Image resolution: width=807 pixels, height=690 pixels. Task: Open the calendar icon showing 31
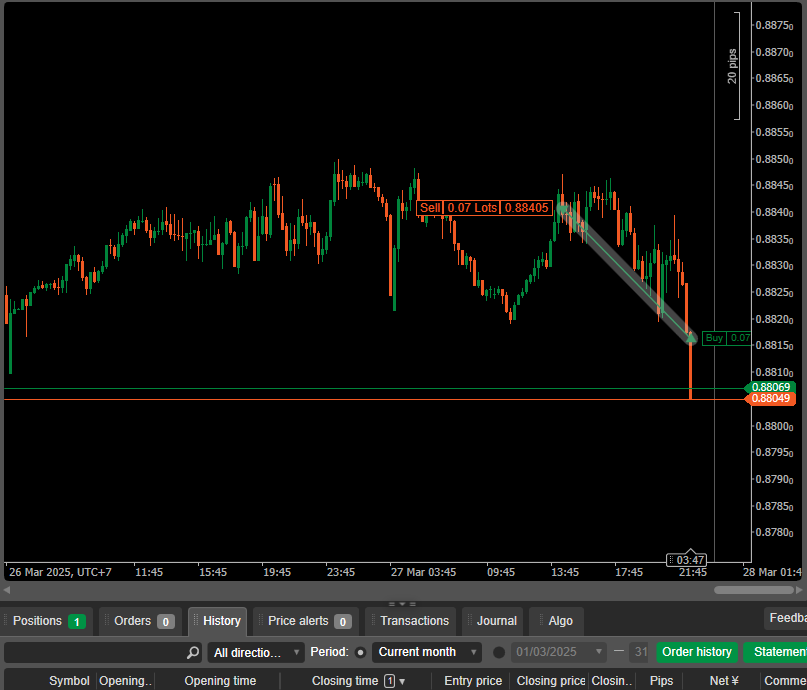tap(639, 652)
